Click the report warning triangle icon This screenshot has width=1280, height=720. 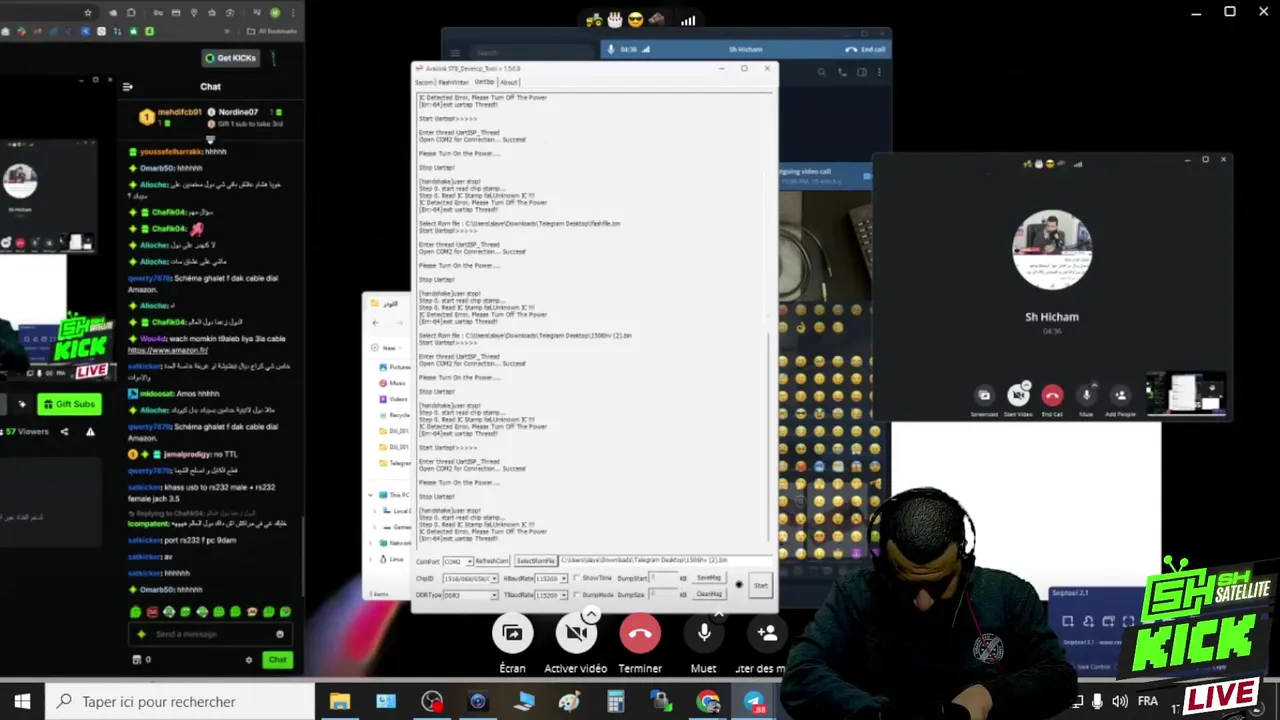(90, 432)
